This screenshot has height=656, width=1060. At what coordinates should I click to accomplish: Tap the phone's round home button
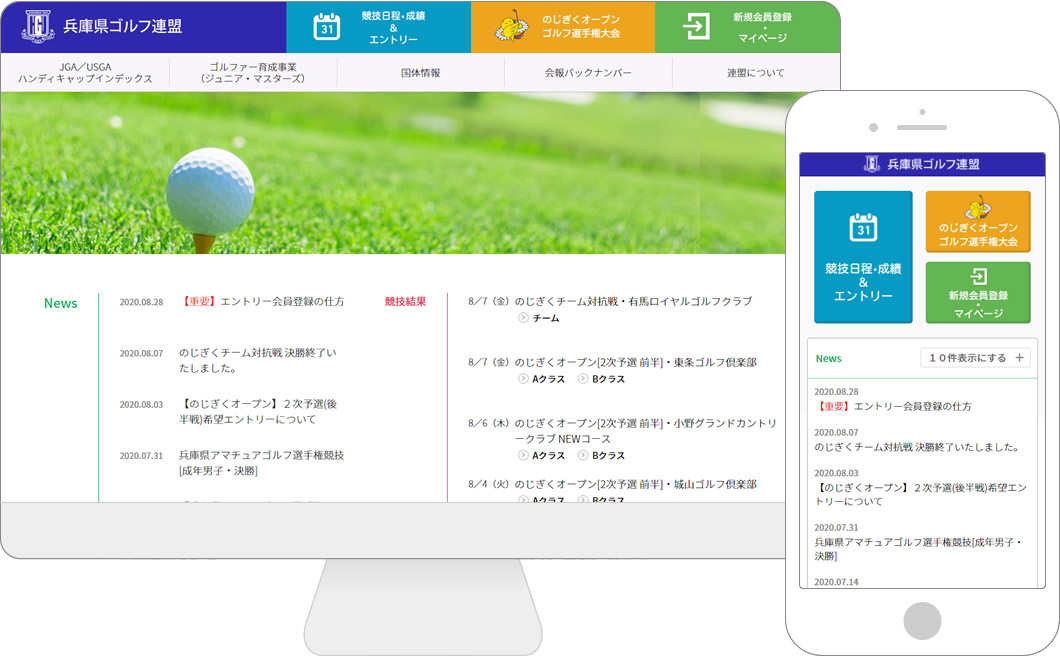pyautogui.click(x=922, y=620)
